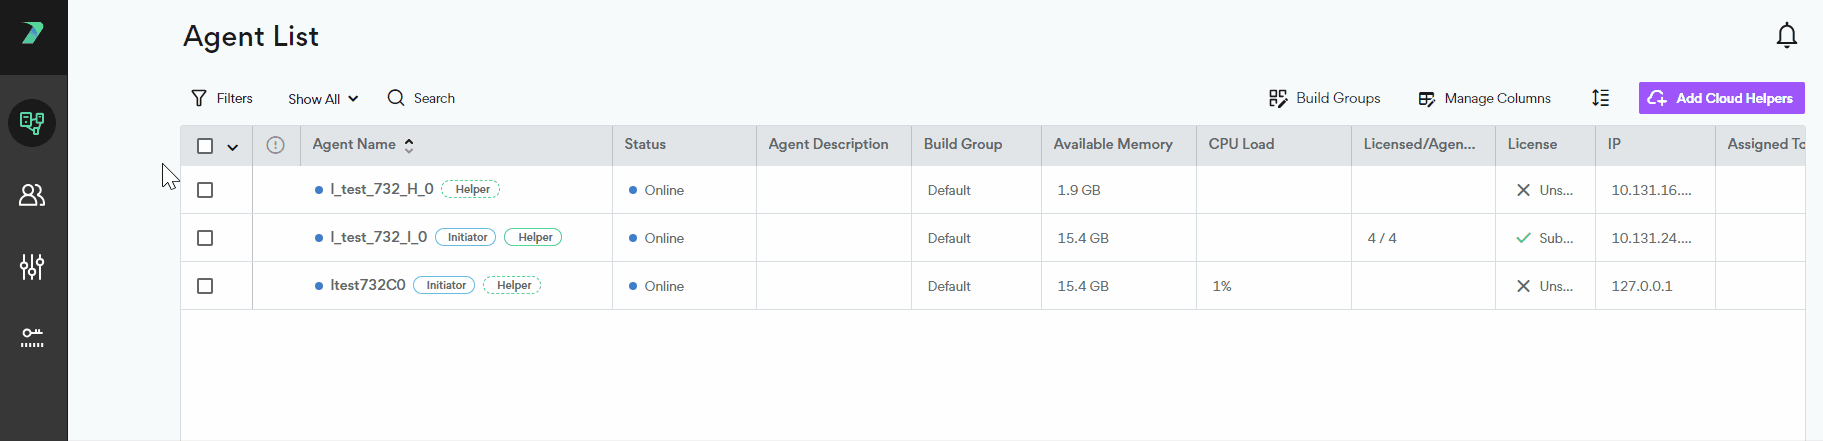Toggle the select-all header checkbox

pos(205,146)
